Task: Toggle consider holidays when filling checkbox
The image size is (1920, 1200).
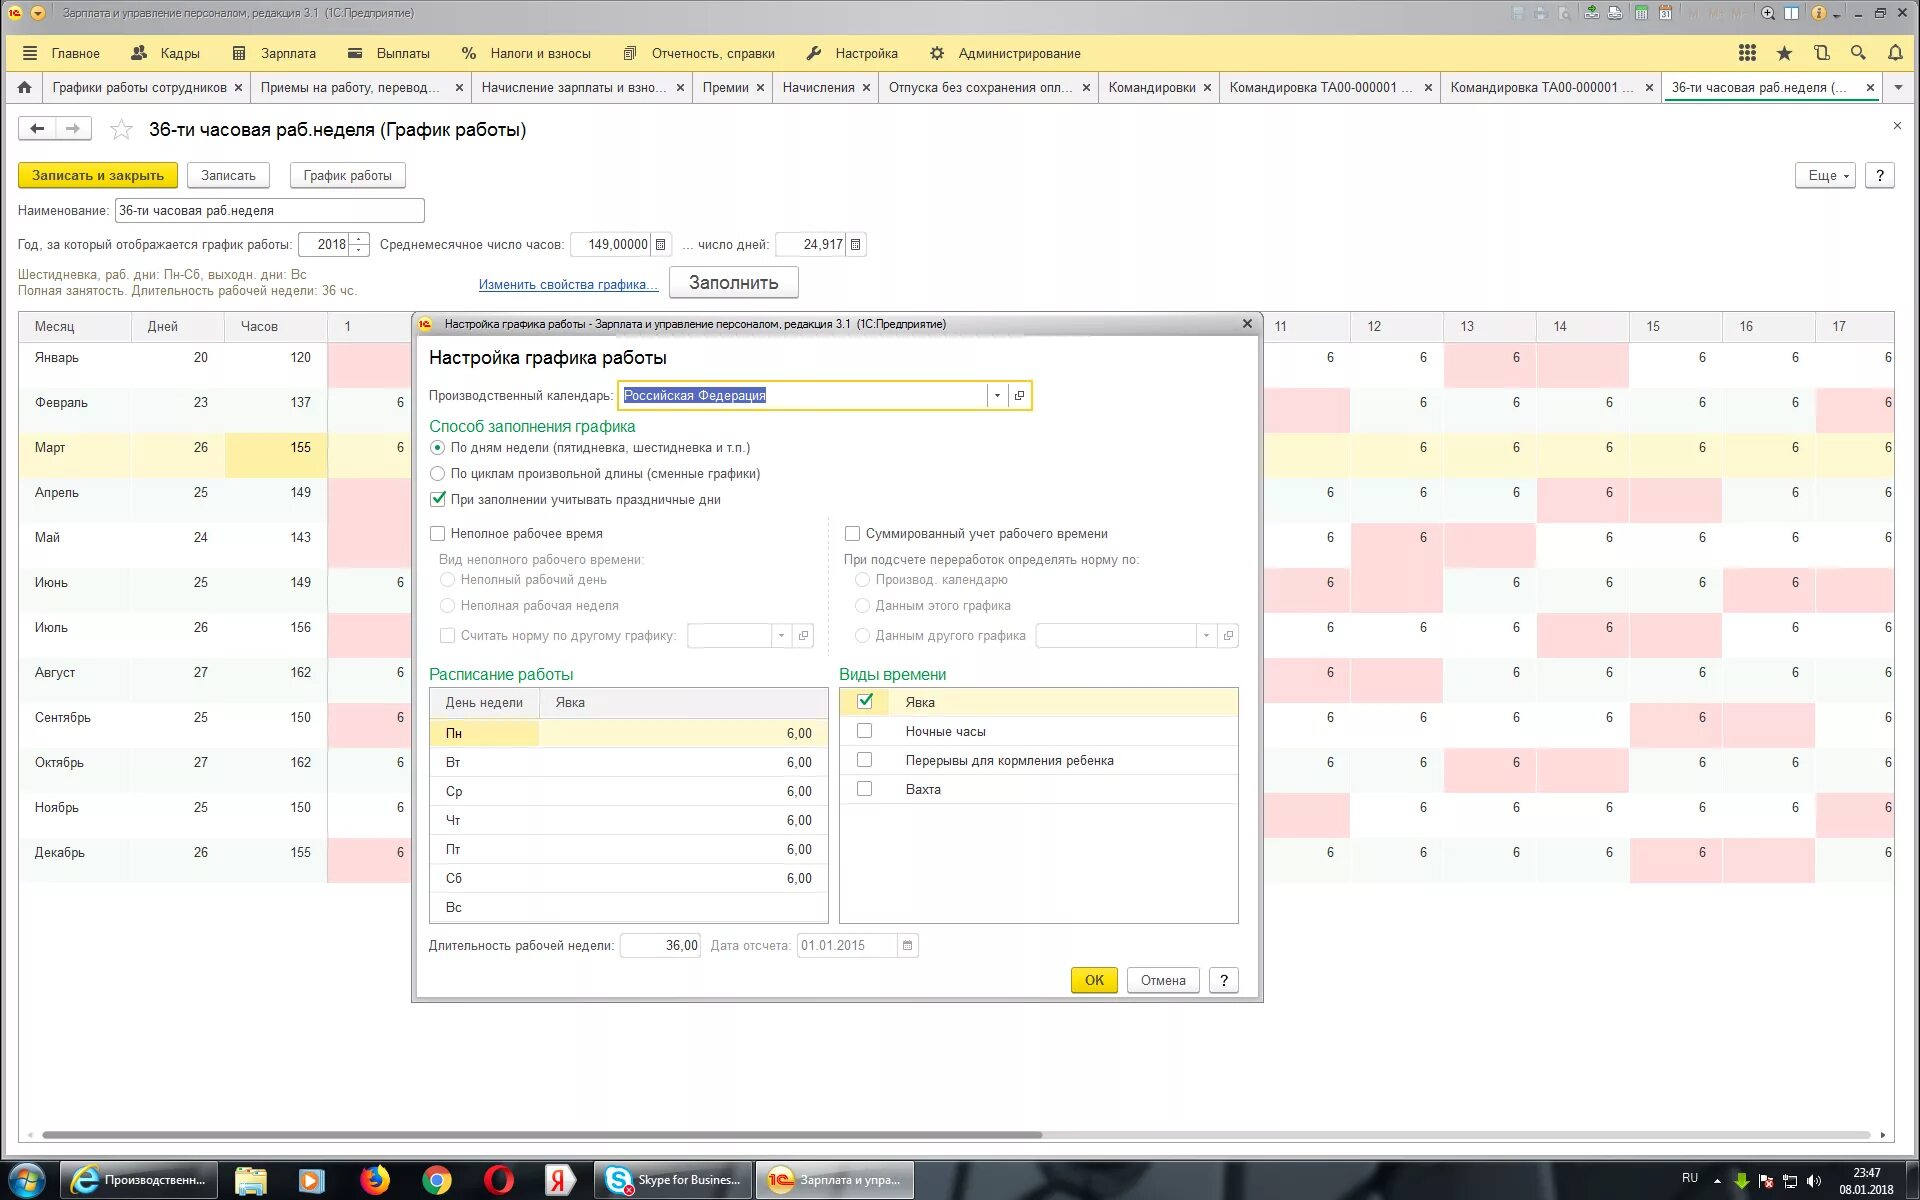Action: [x=437, y=499]
